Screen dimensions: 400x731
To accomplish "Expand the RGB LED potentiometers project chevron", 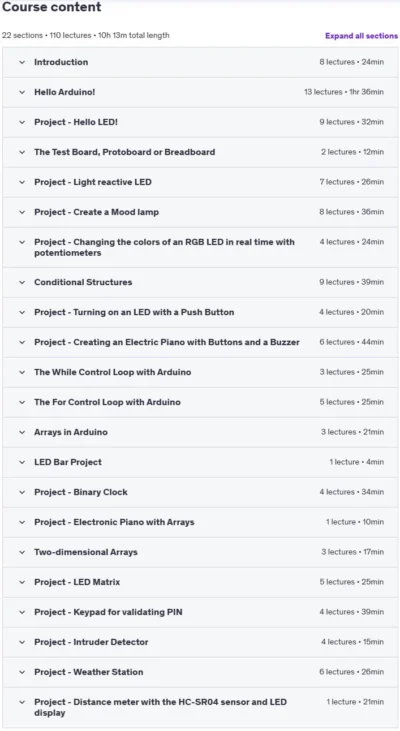I will click(x=22, y=242).
